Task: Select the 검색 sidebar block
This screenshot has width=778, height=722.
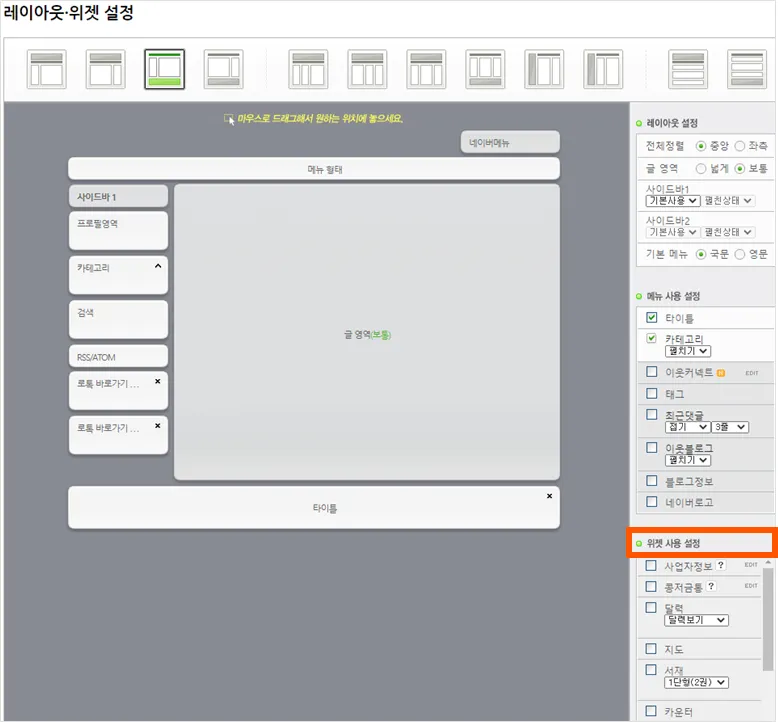Action: click(118, 320)
